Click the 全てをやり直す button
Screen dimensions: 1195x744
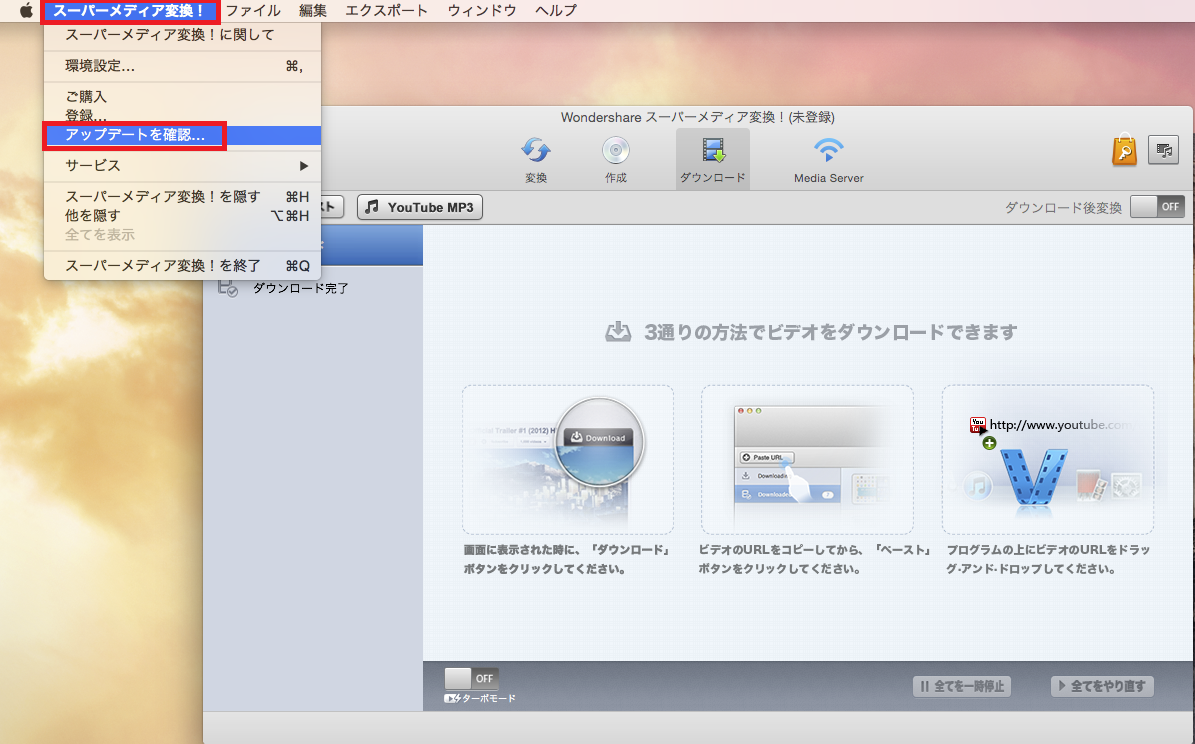(x=1102, y=686)
